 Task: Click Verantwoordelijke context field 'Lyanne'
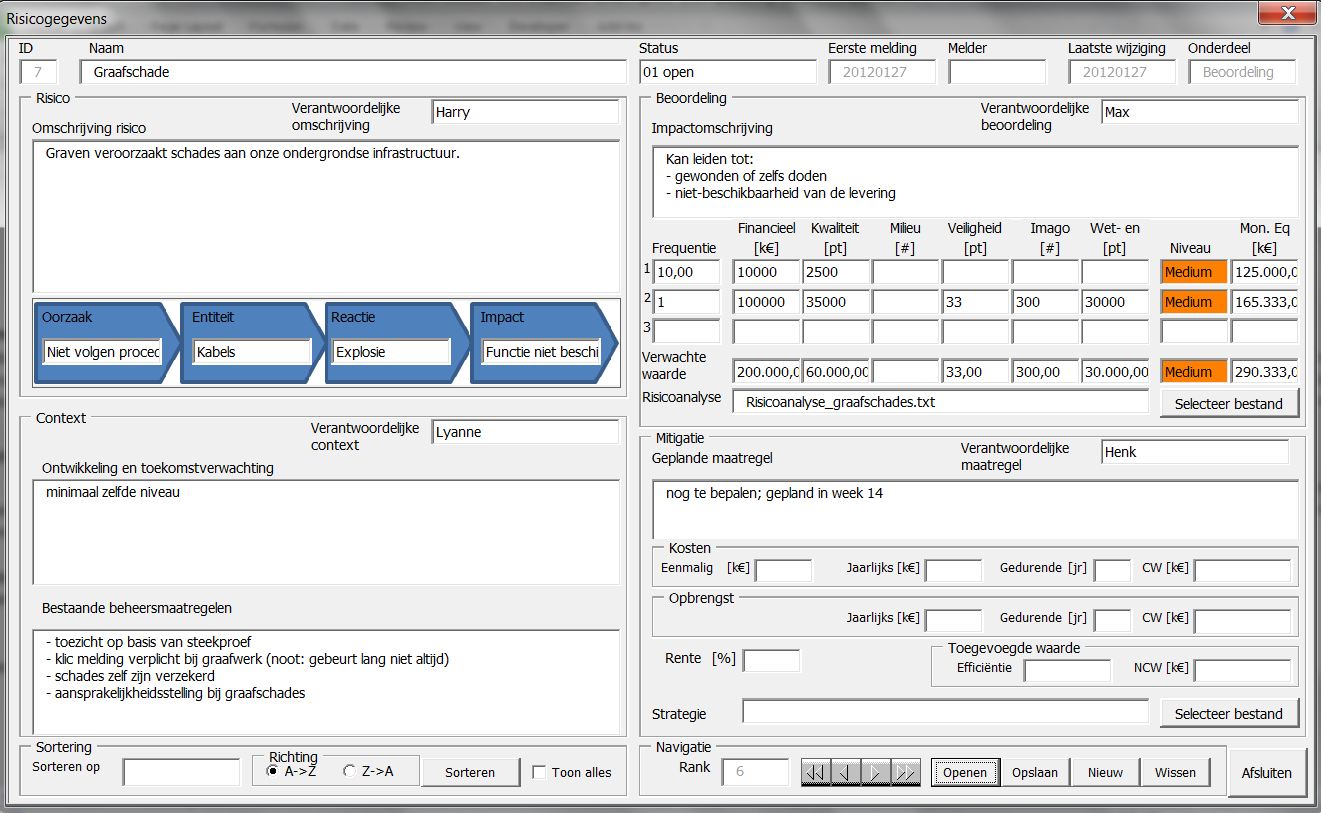click(x=526, y=432)
